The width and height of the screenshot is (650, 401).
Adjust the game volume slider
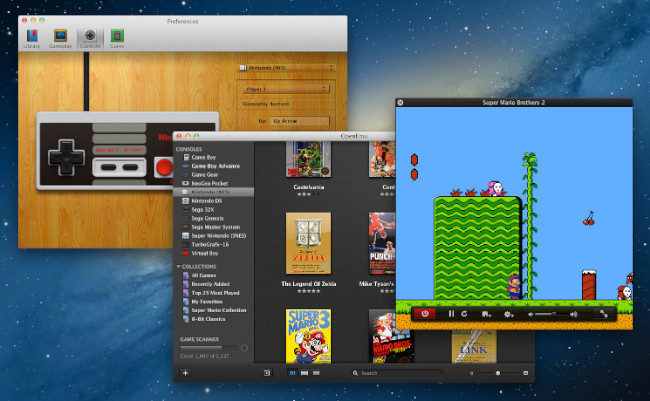pyautogui.click(x=551, y=314)
